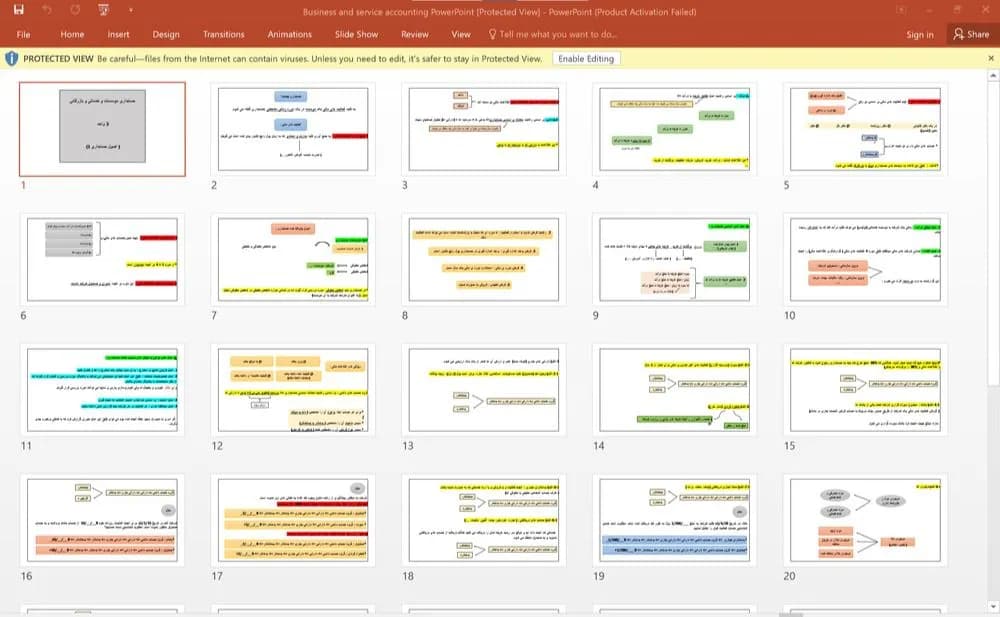Image resolution: width=1000 pixels, height=617 pixels.
Task: Choose slide 16 thumbnail
Action: coord(102,520)
